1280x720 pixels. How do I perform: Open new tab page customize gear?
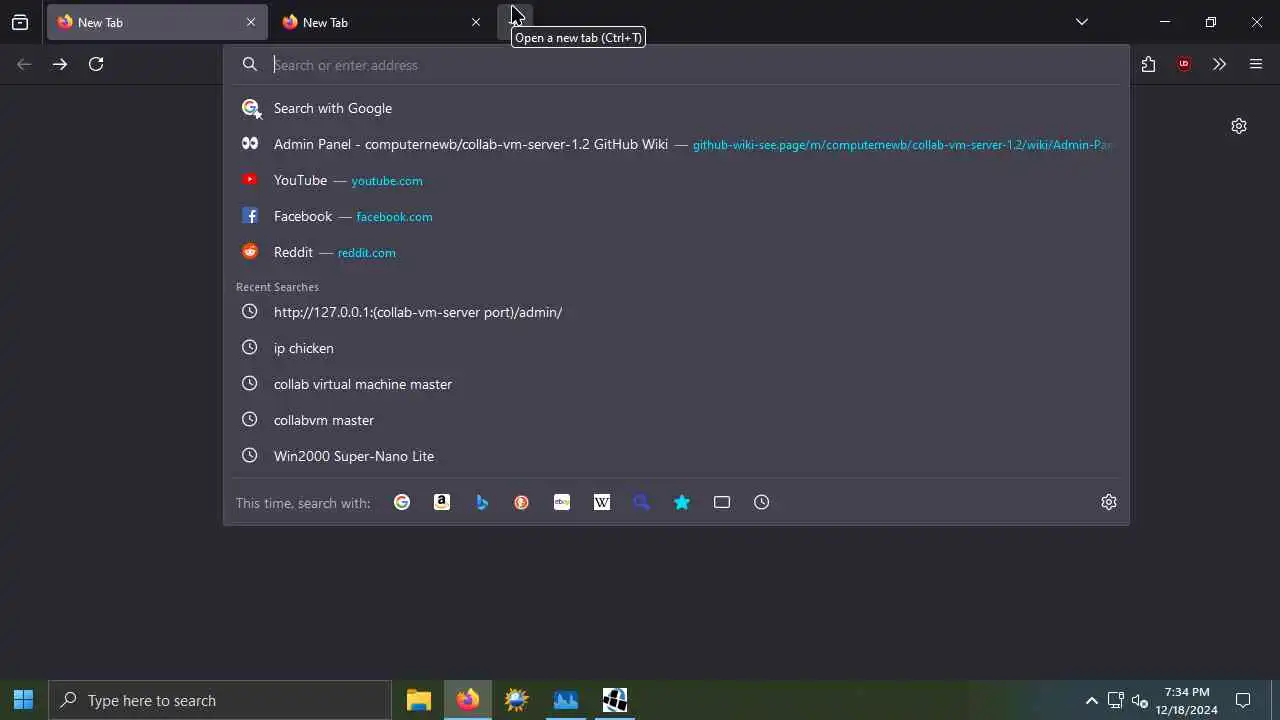pos(1239,126)
